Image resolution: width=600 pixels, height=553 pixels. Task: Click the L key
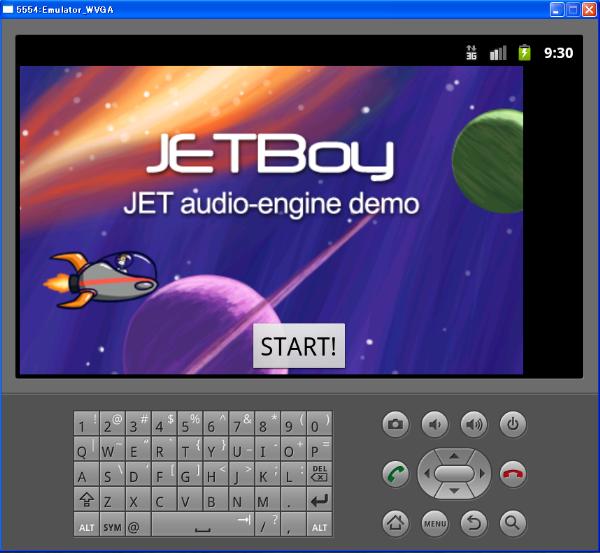[293, 473]
